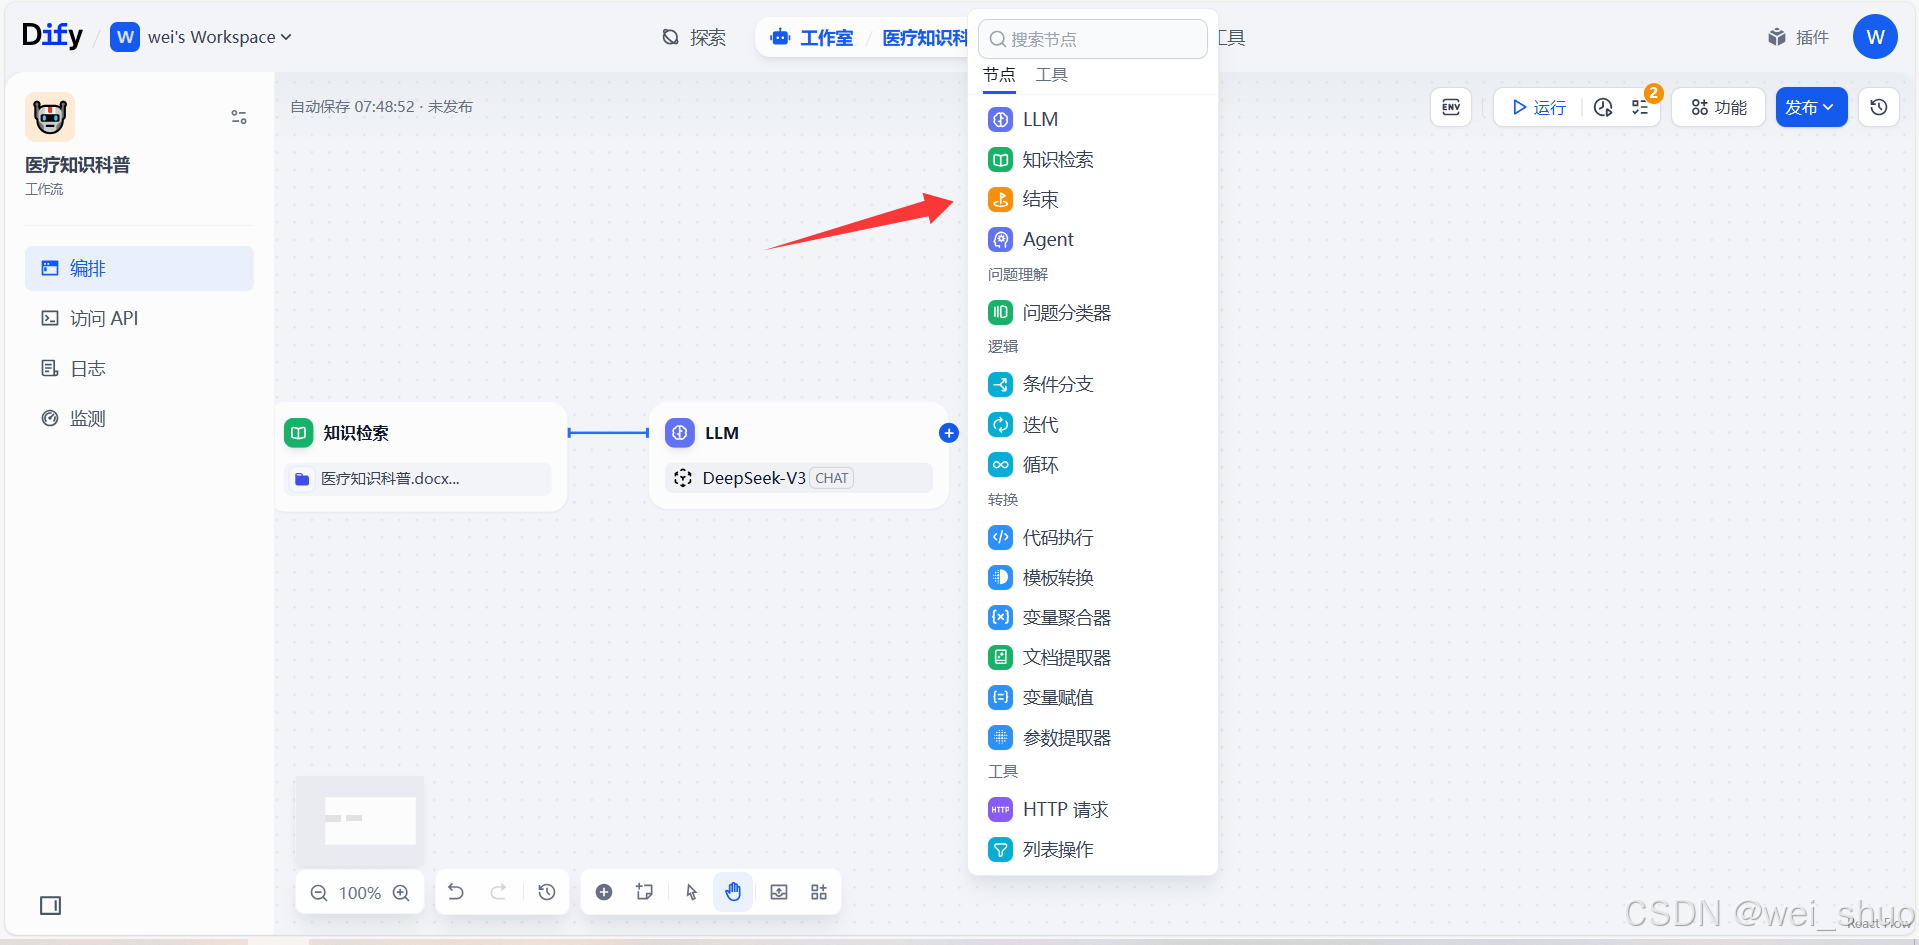Open the 发布 publish dropdown
This screenshot has height=945, width=1919.
pyautogui.click(x=1809, y=107)
